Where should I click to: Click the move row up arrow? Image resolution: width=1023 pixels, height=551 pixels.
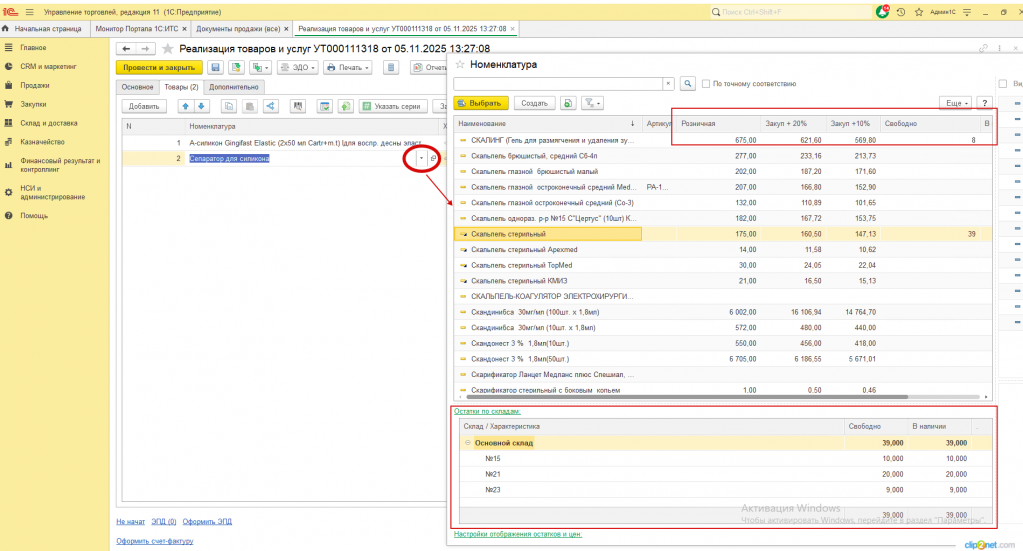pos(187,106)
